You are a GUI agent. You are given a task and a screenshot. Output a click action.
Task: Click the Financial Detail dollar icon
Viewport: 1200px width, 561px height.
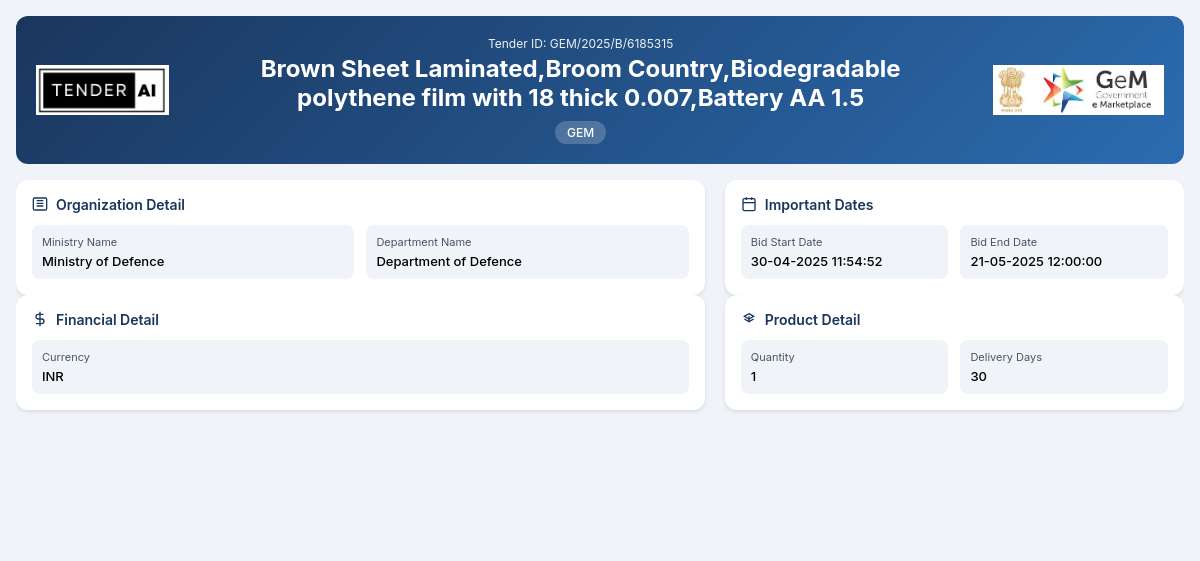40,319
